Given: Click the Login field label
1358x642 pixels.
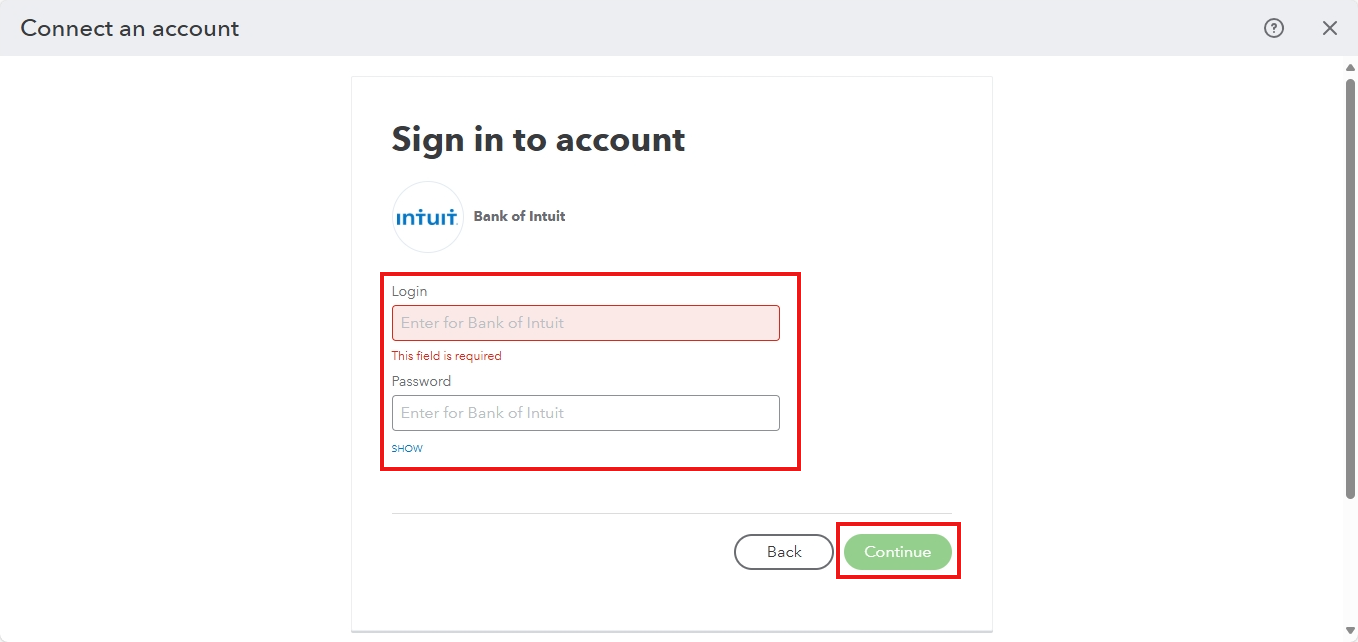Looking at the screenshot, I should point(409,291).
